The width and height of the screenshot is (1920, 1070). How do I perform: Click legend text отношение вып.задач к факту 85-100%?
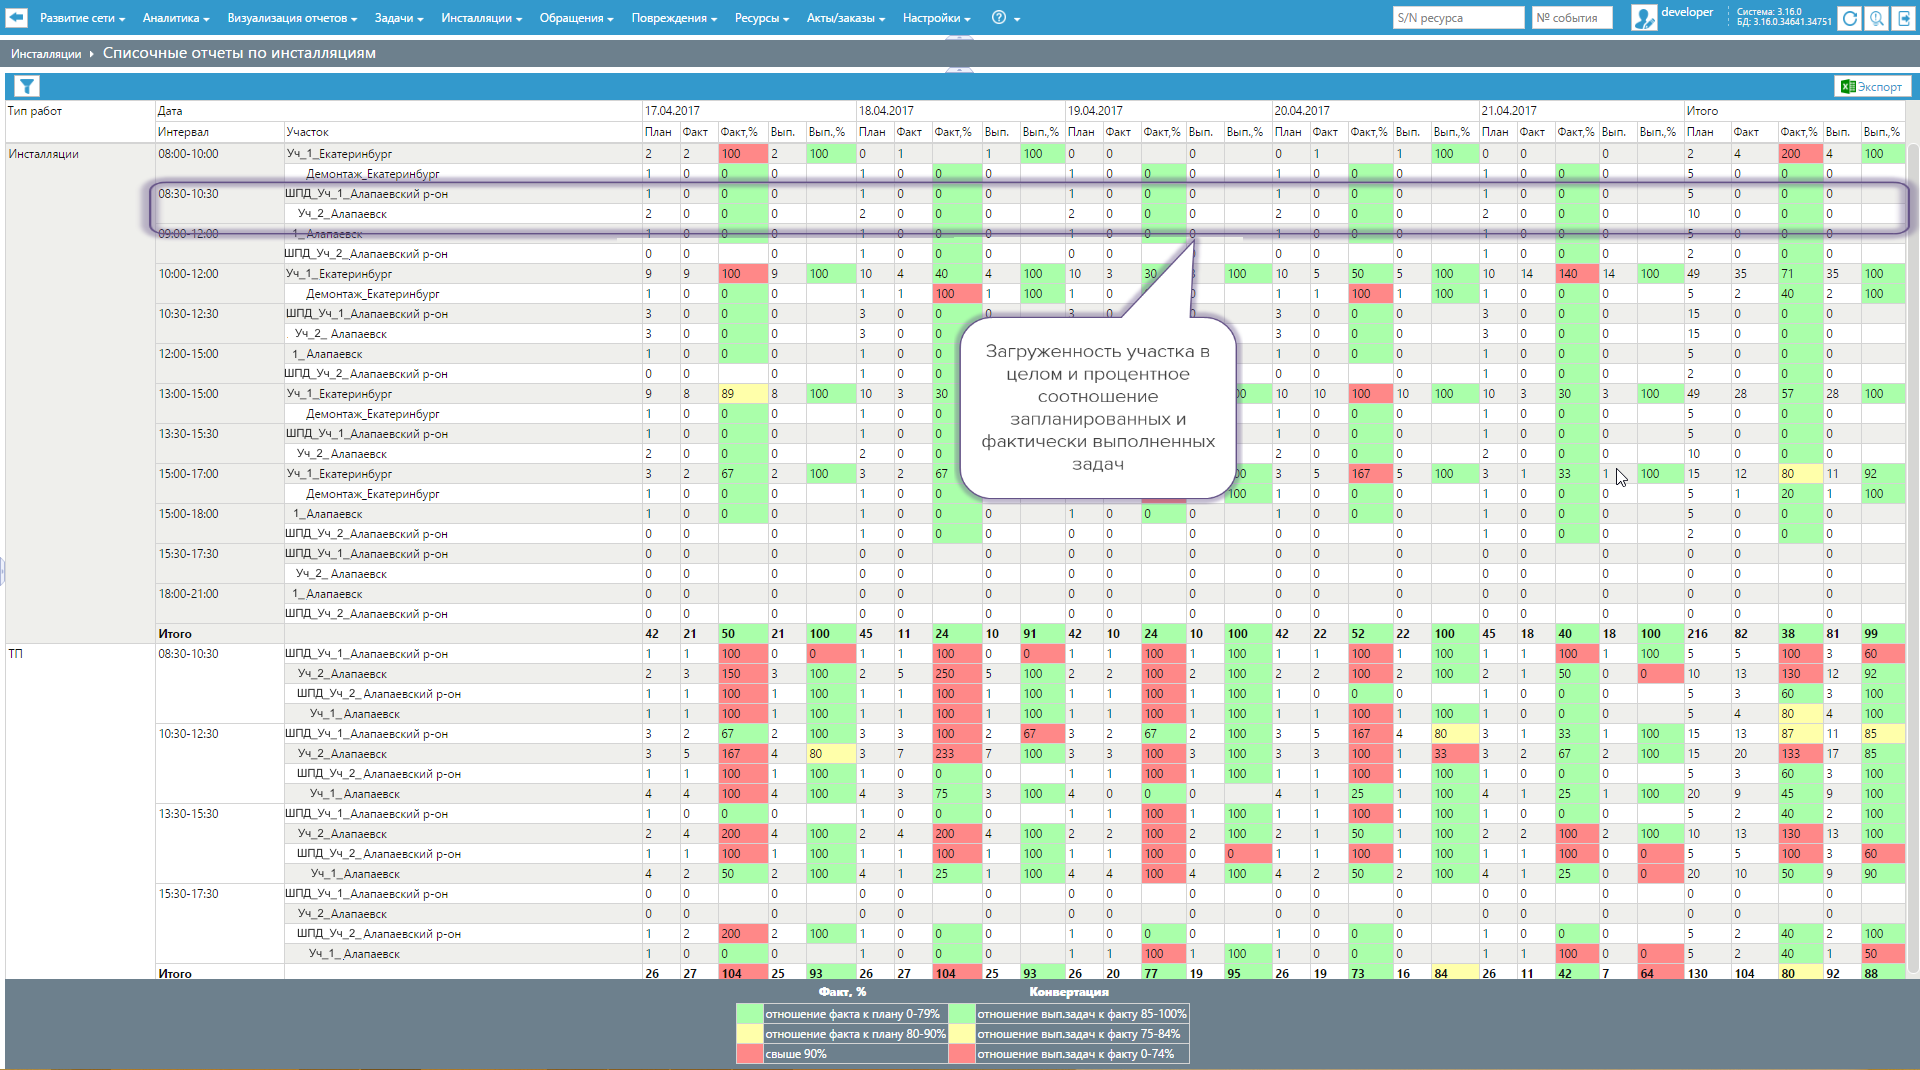1081,1014
